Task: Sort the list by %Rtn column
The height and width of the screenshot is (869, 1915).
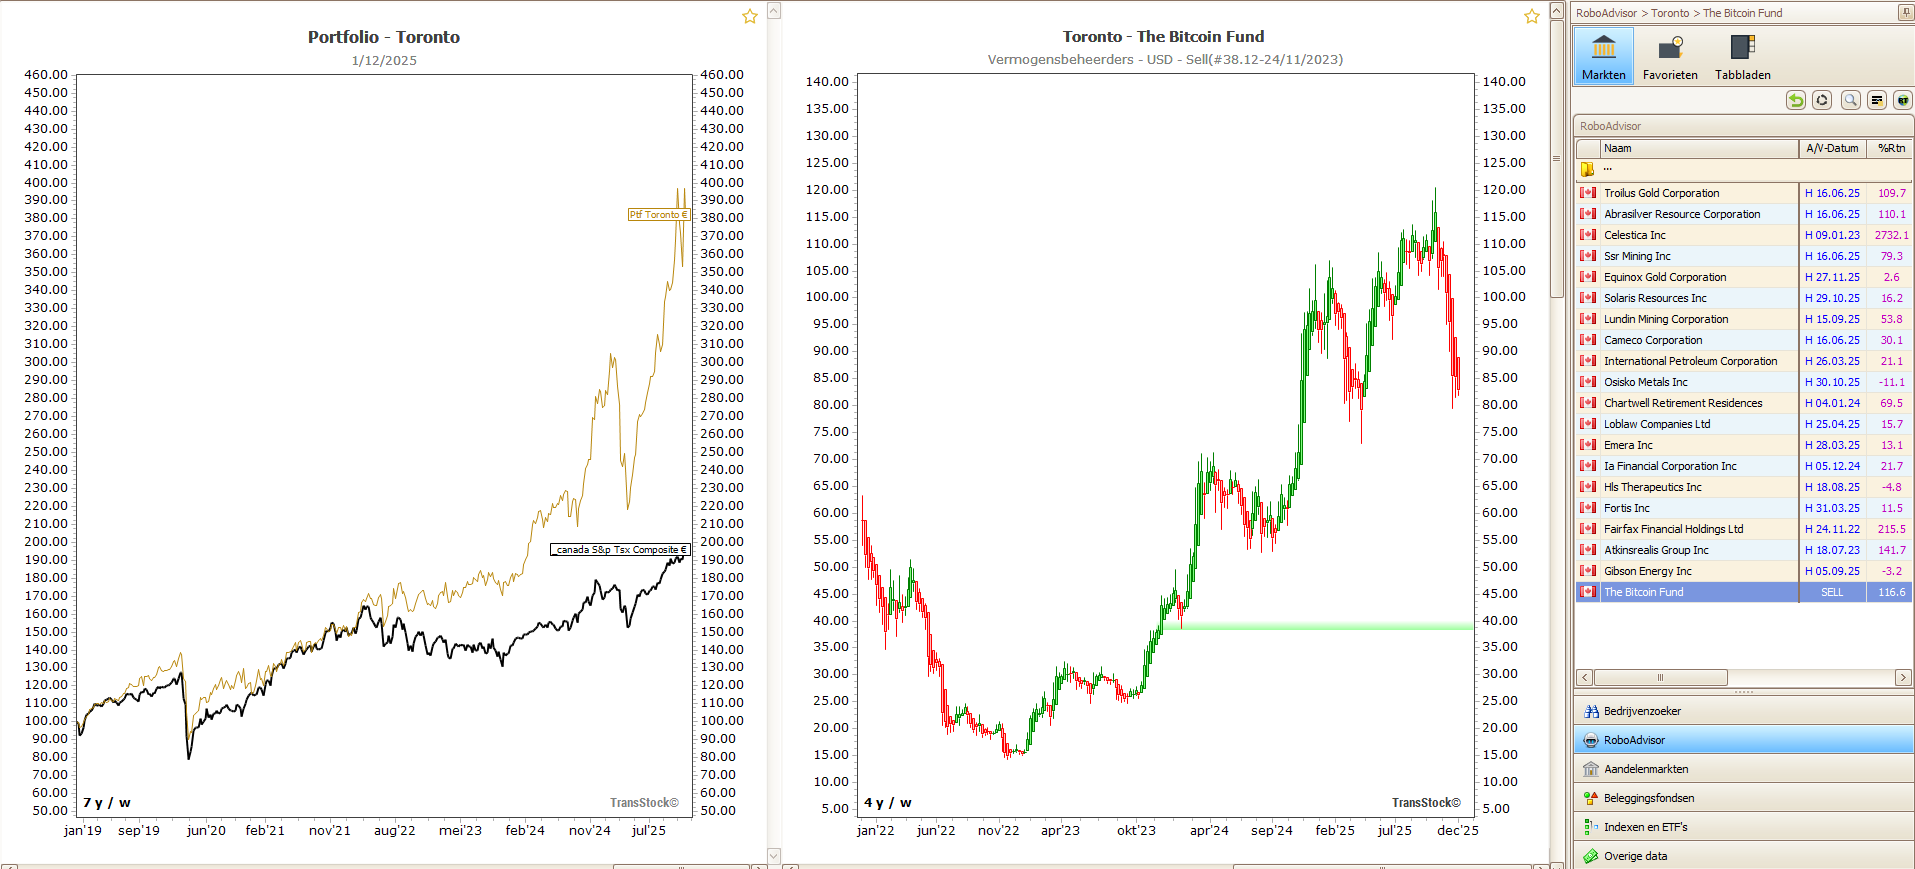Action: [x=1890, y=148]
